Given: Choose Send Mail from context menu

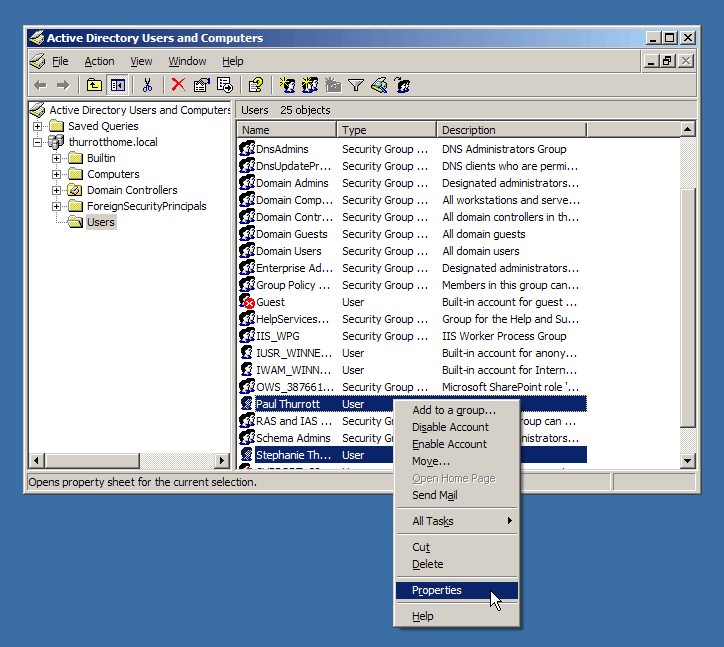Looking at the screenshot, I should (457, 495).
